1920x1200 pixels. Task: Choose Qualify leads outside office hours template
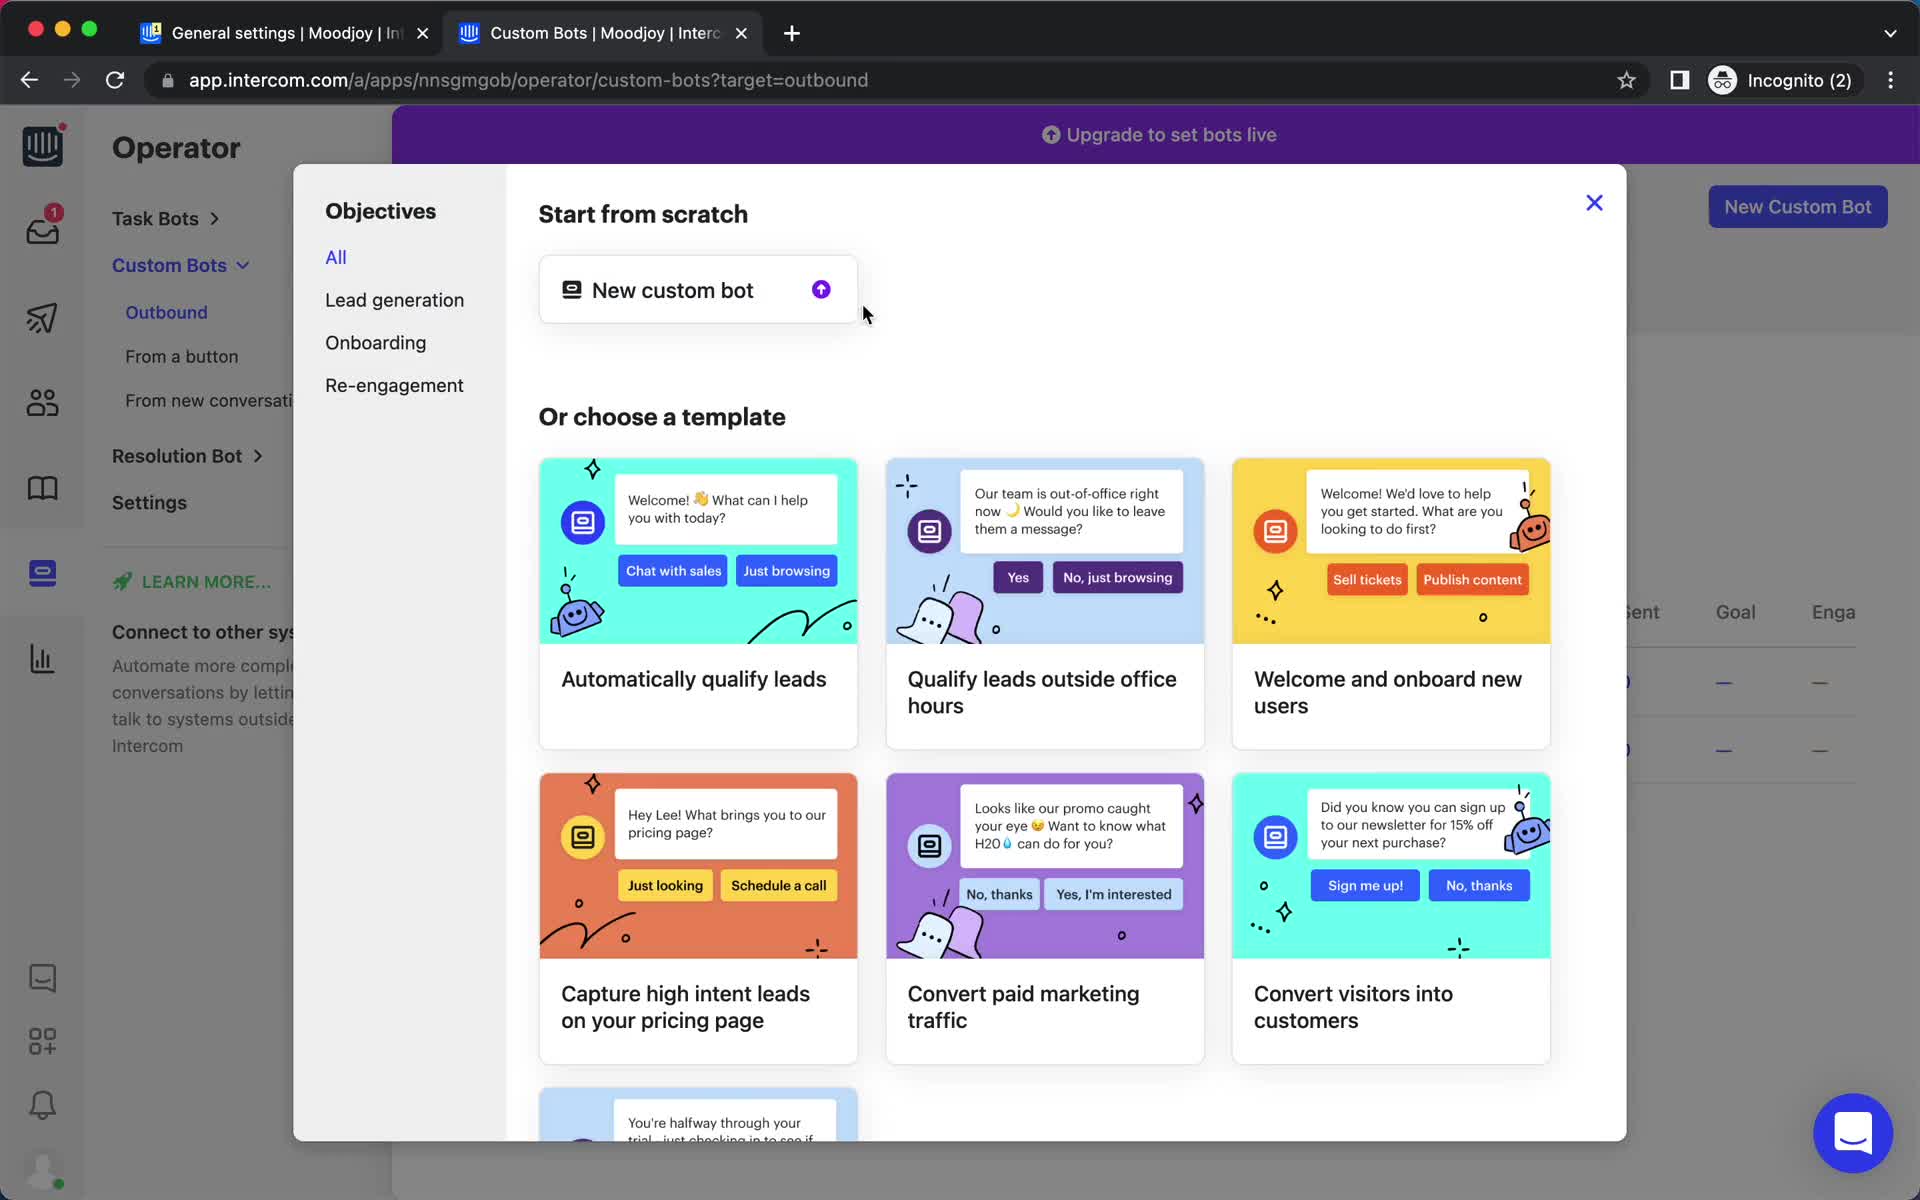click(1044, 603)
